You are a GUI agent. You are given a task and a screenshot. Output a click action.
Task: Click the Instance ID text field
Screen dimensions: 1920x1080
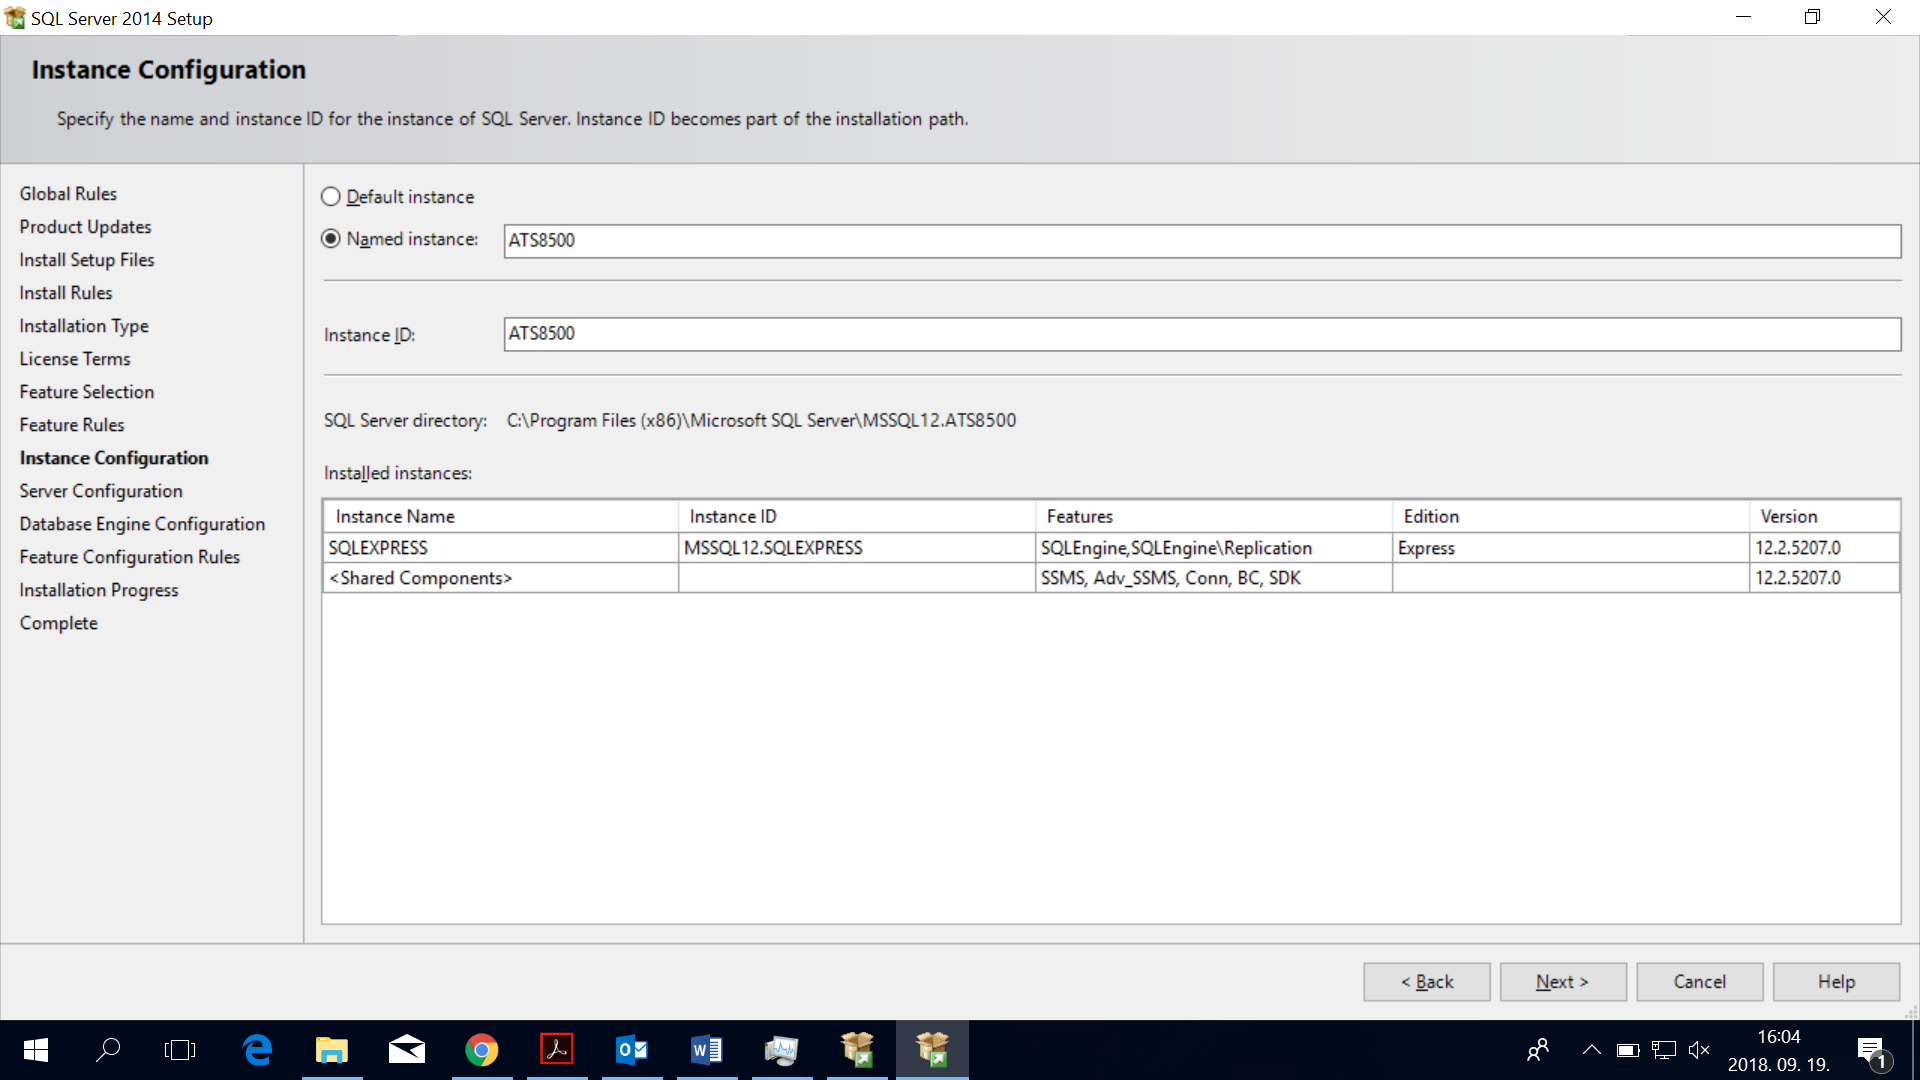(1200, 334)
